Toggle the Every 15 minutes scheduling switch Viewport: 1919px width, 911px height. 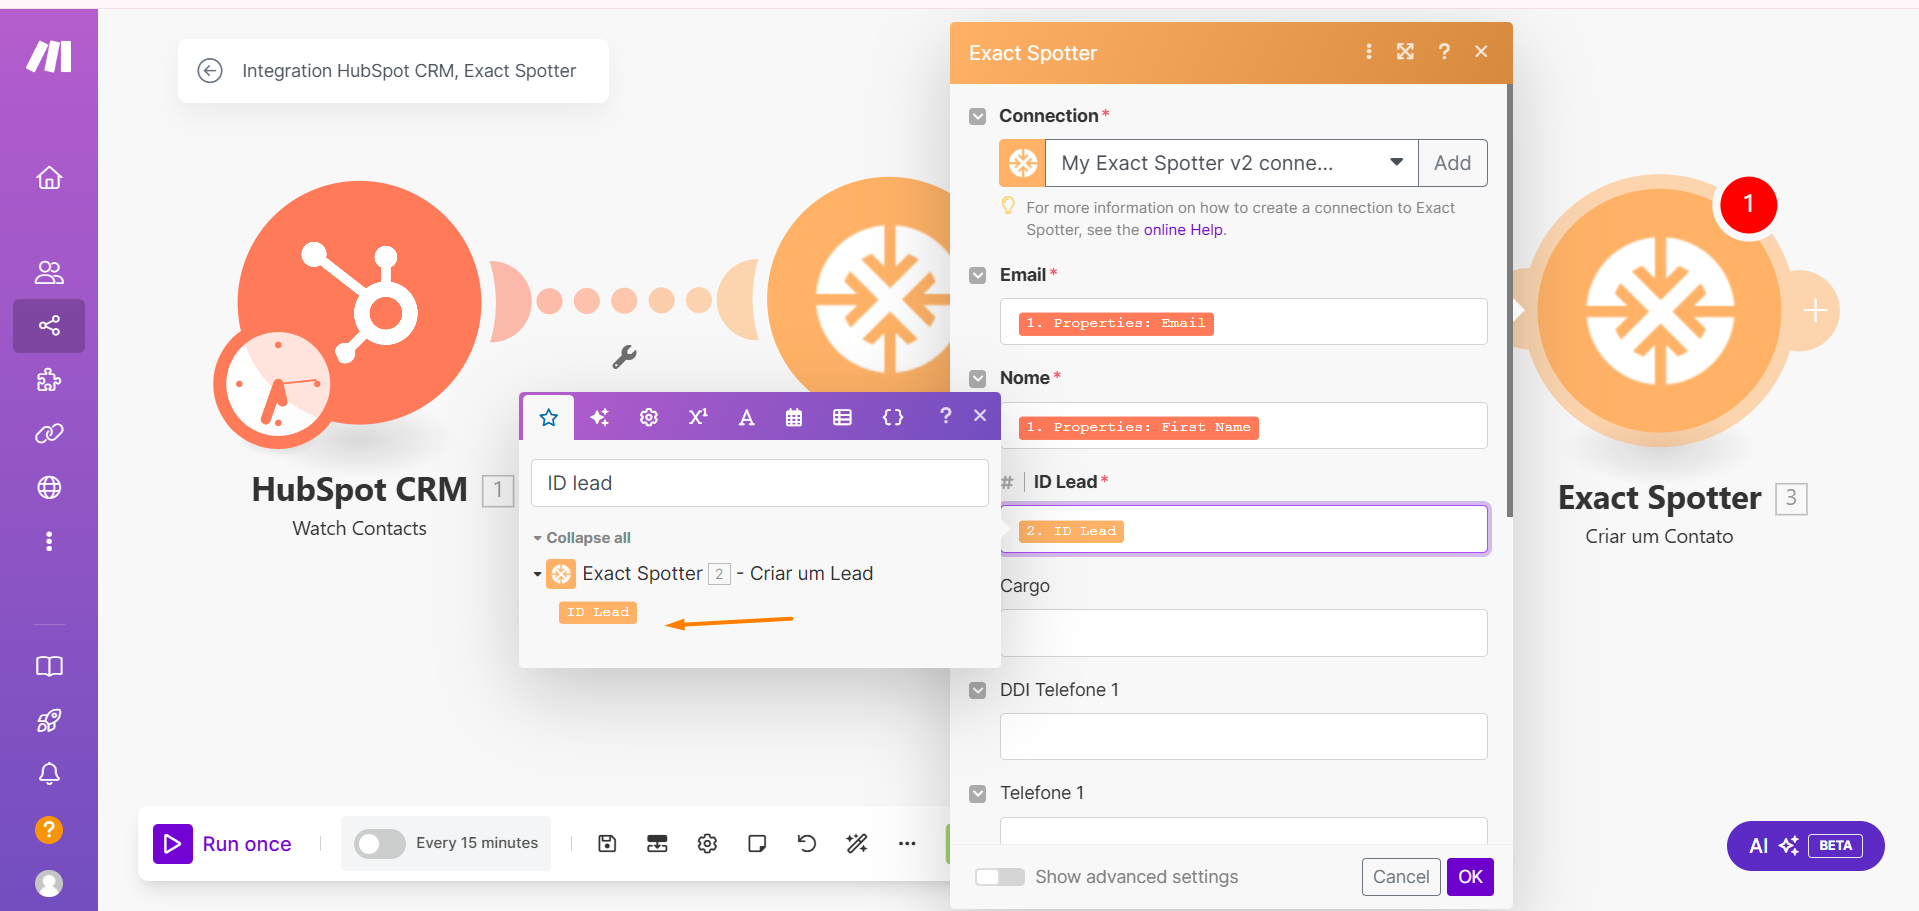(380, 844)
